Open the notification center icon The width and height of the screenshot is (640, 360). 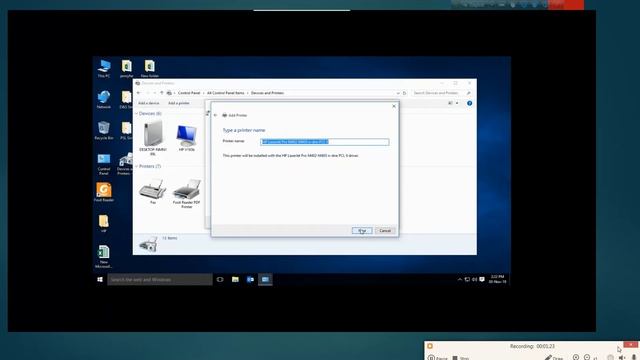[482, 280]
